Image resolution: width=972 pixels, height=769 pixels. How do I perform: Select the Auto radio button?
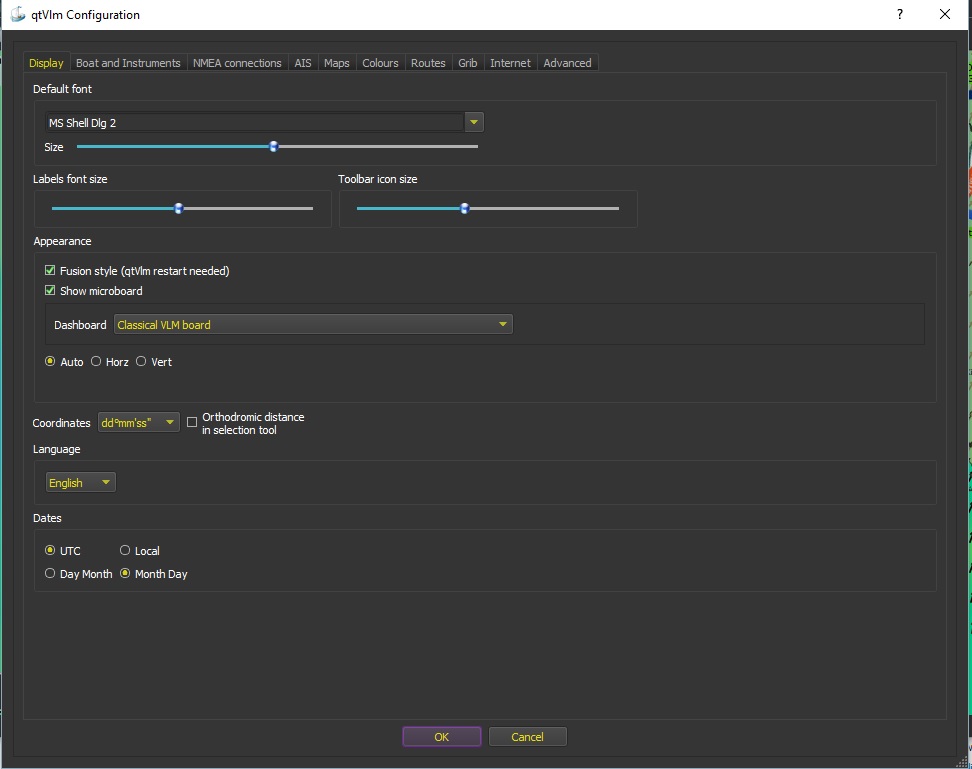click(50, 361)
